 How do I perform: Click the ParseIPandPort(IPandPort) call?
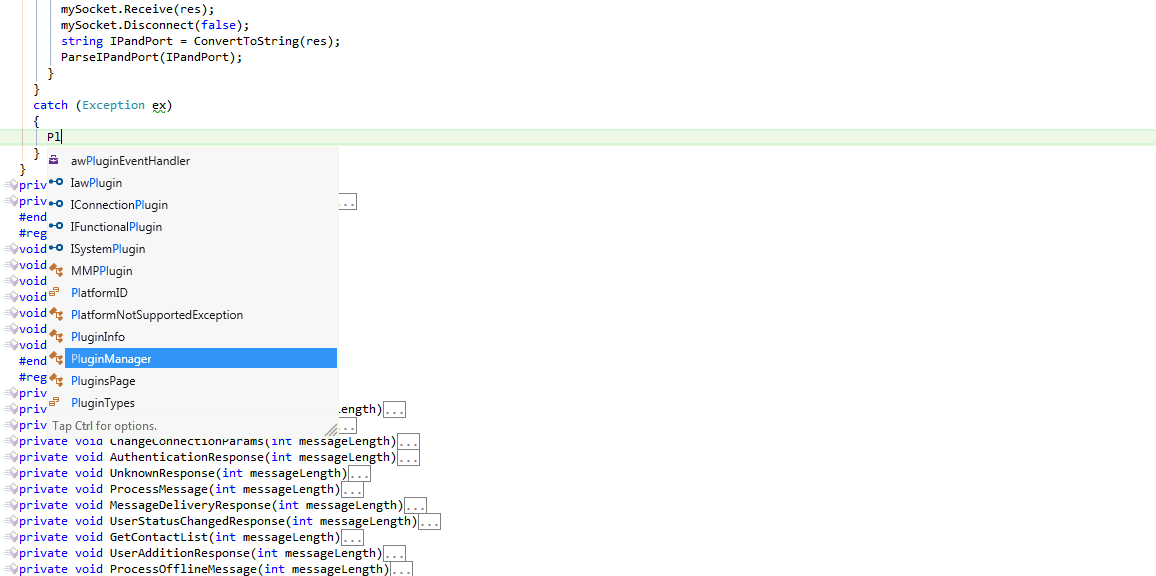(x=151, y=57)
